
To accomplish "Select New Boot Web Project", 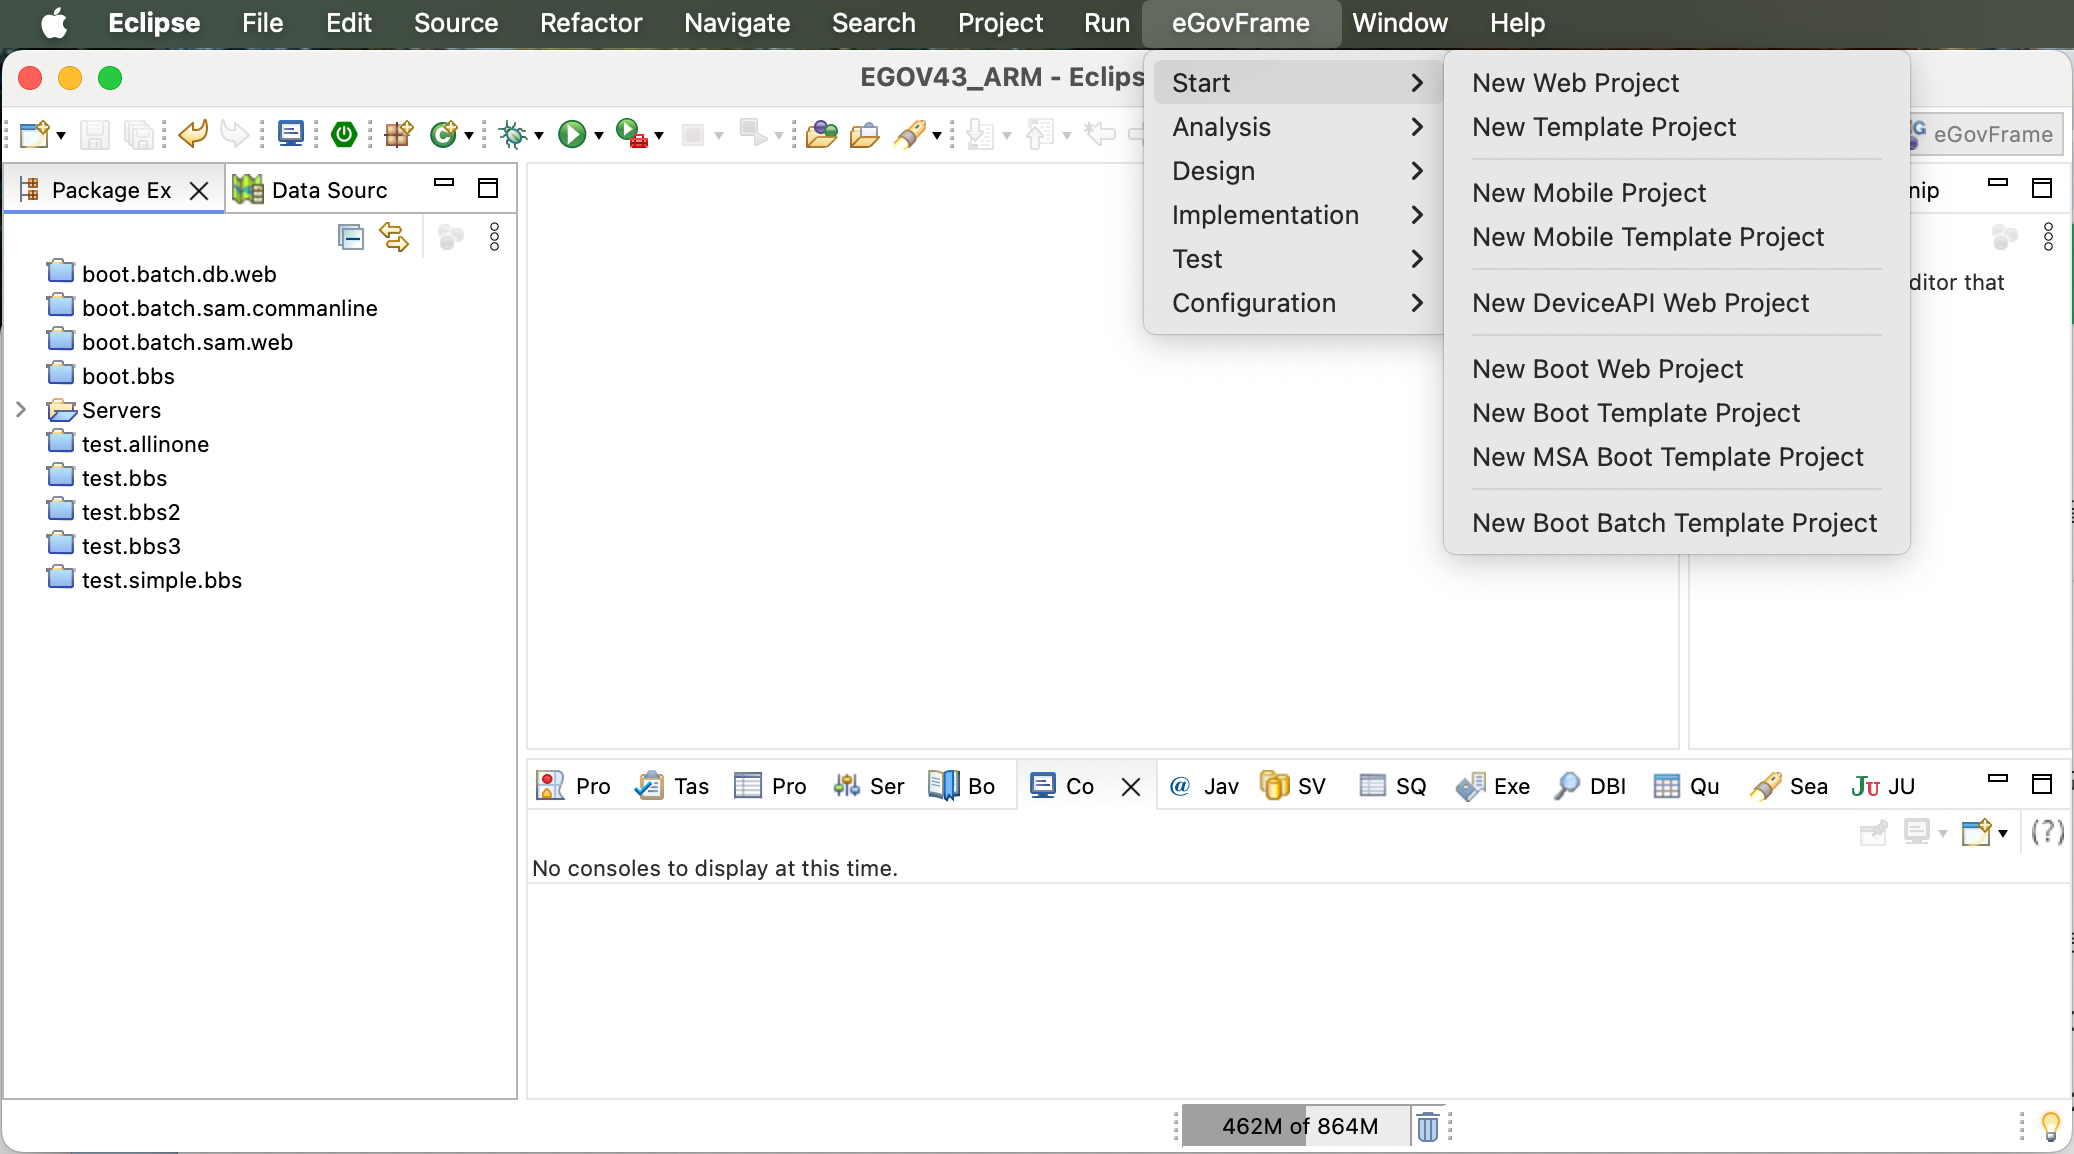I will tap(1607, 369).
